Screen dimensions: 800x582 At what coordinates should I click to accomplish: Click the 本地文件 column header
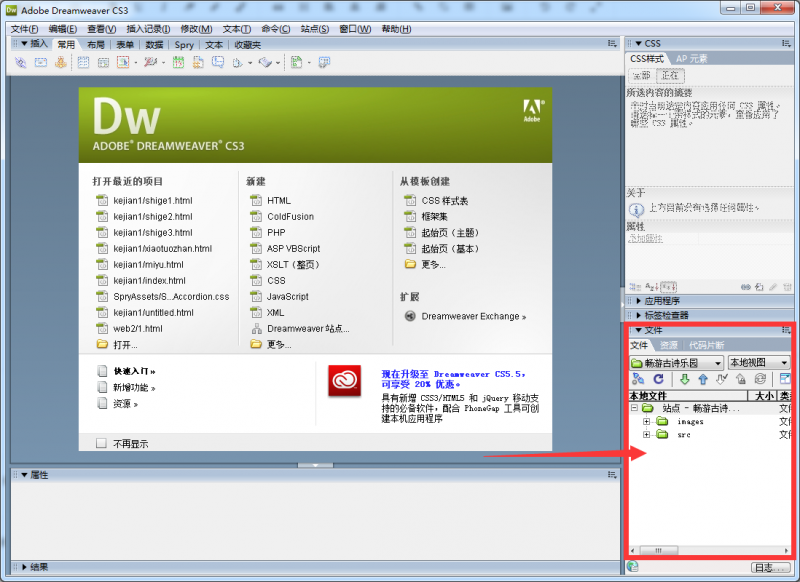[688, 395]
